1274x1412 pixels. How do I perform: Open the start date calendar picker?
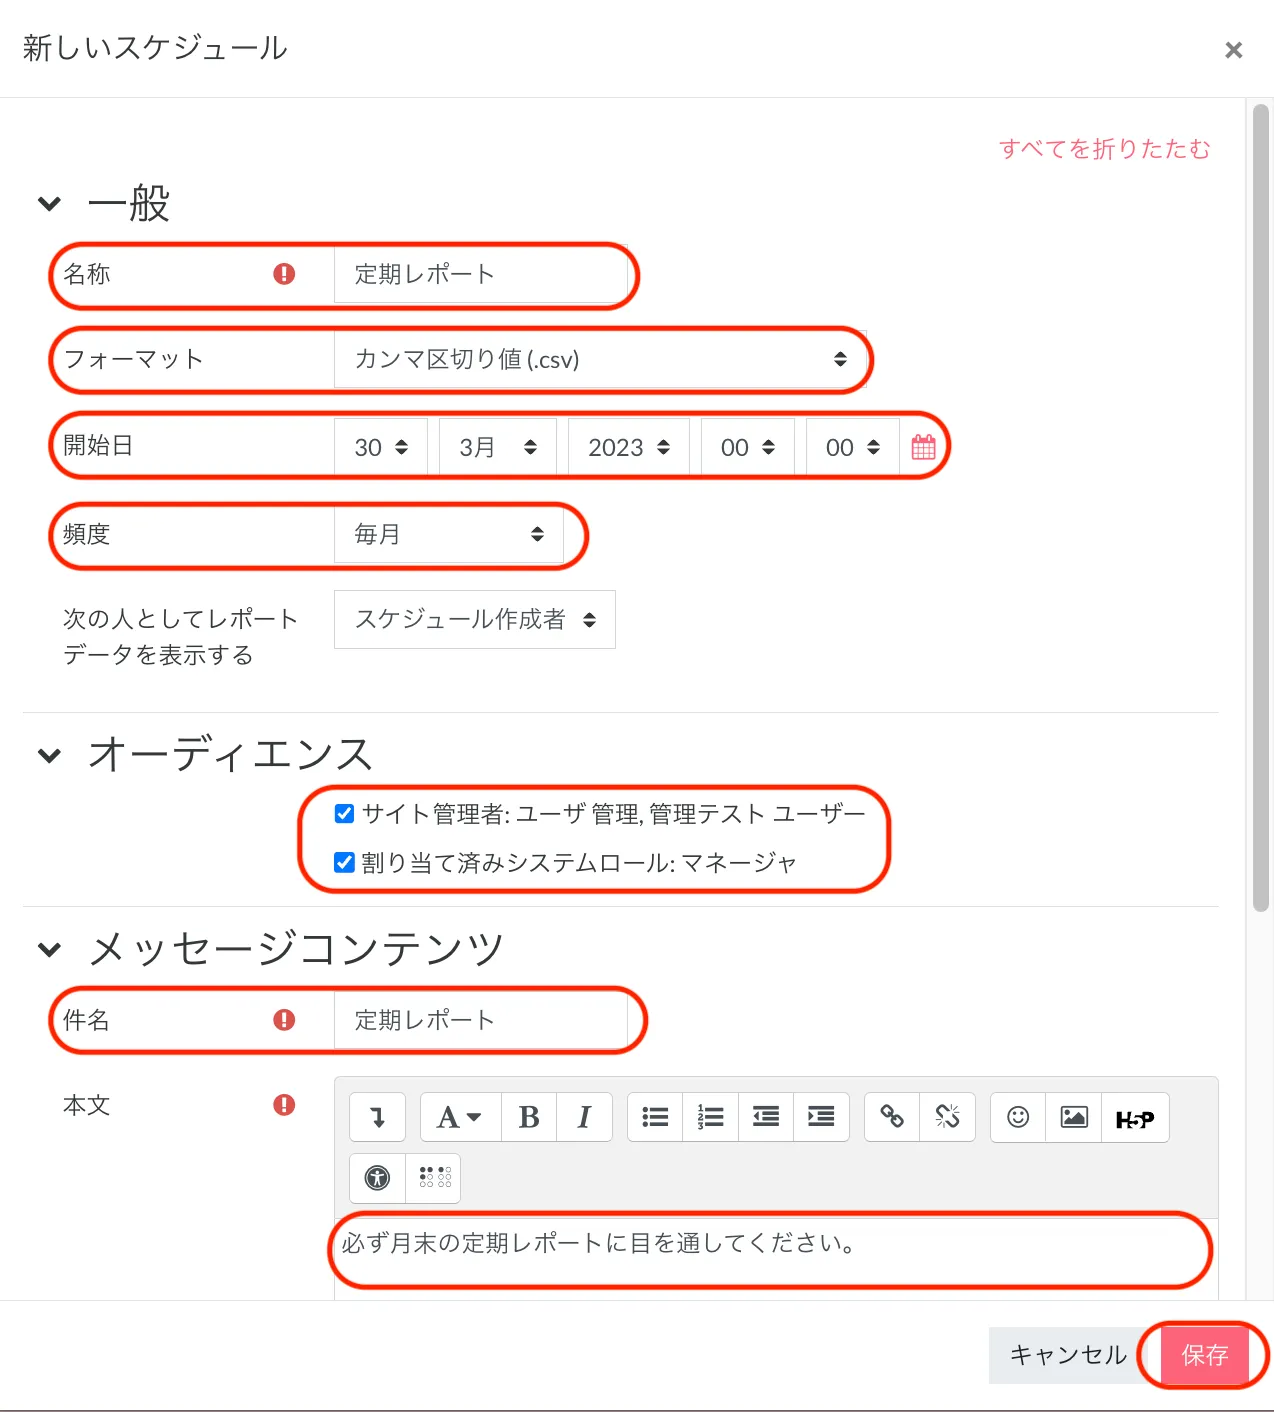click(924, 447)
